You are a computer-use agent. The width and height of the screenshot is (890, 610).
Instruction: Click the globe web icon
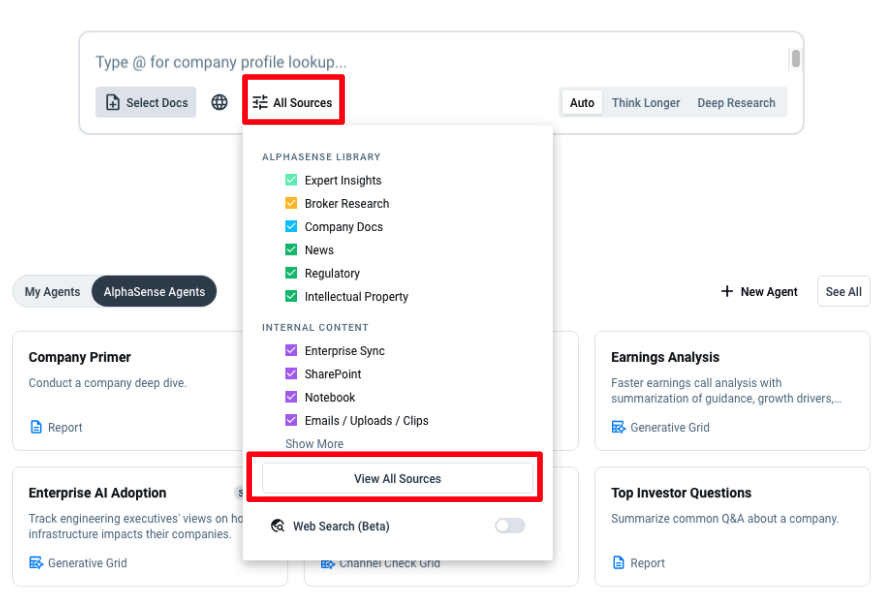[220, 102]
